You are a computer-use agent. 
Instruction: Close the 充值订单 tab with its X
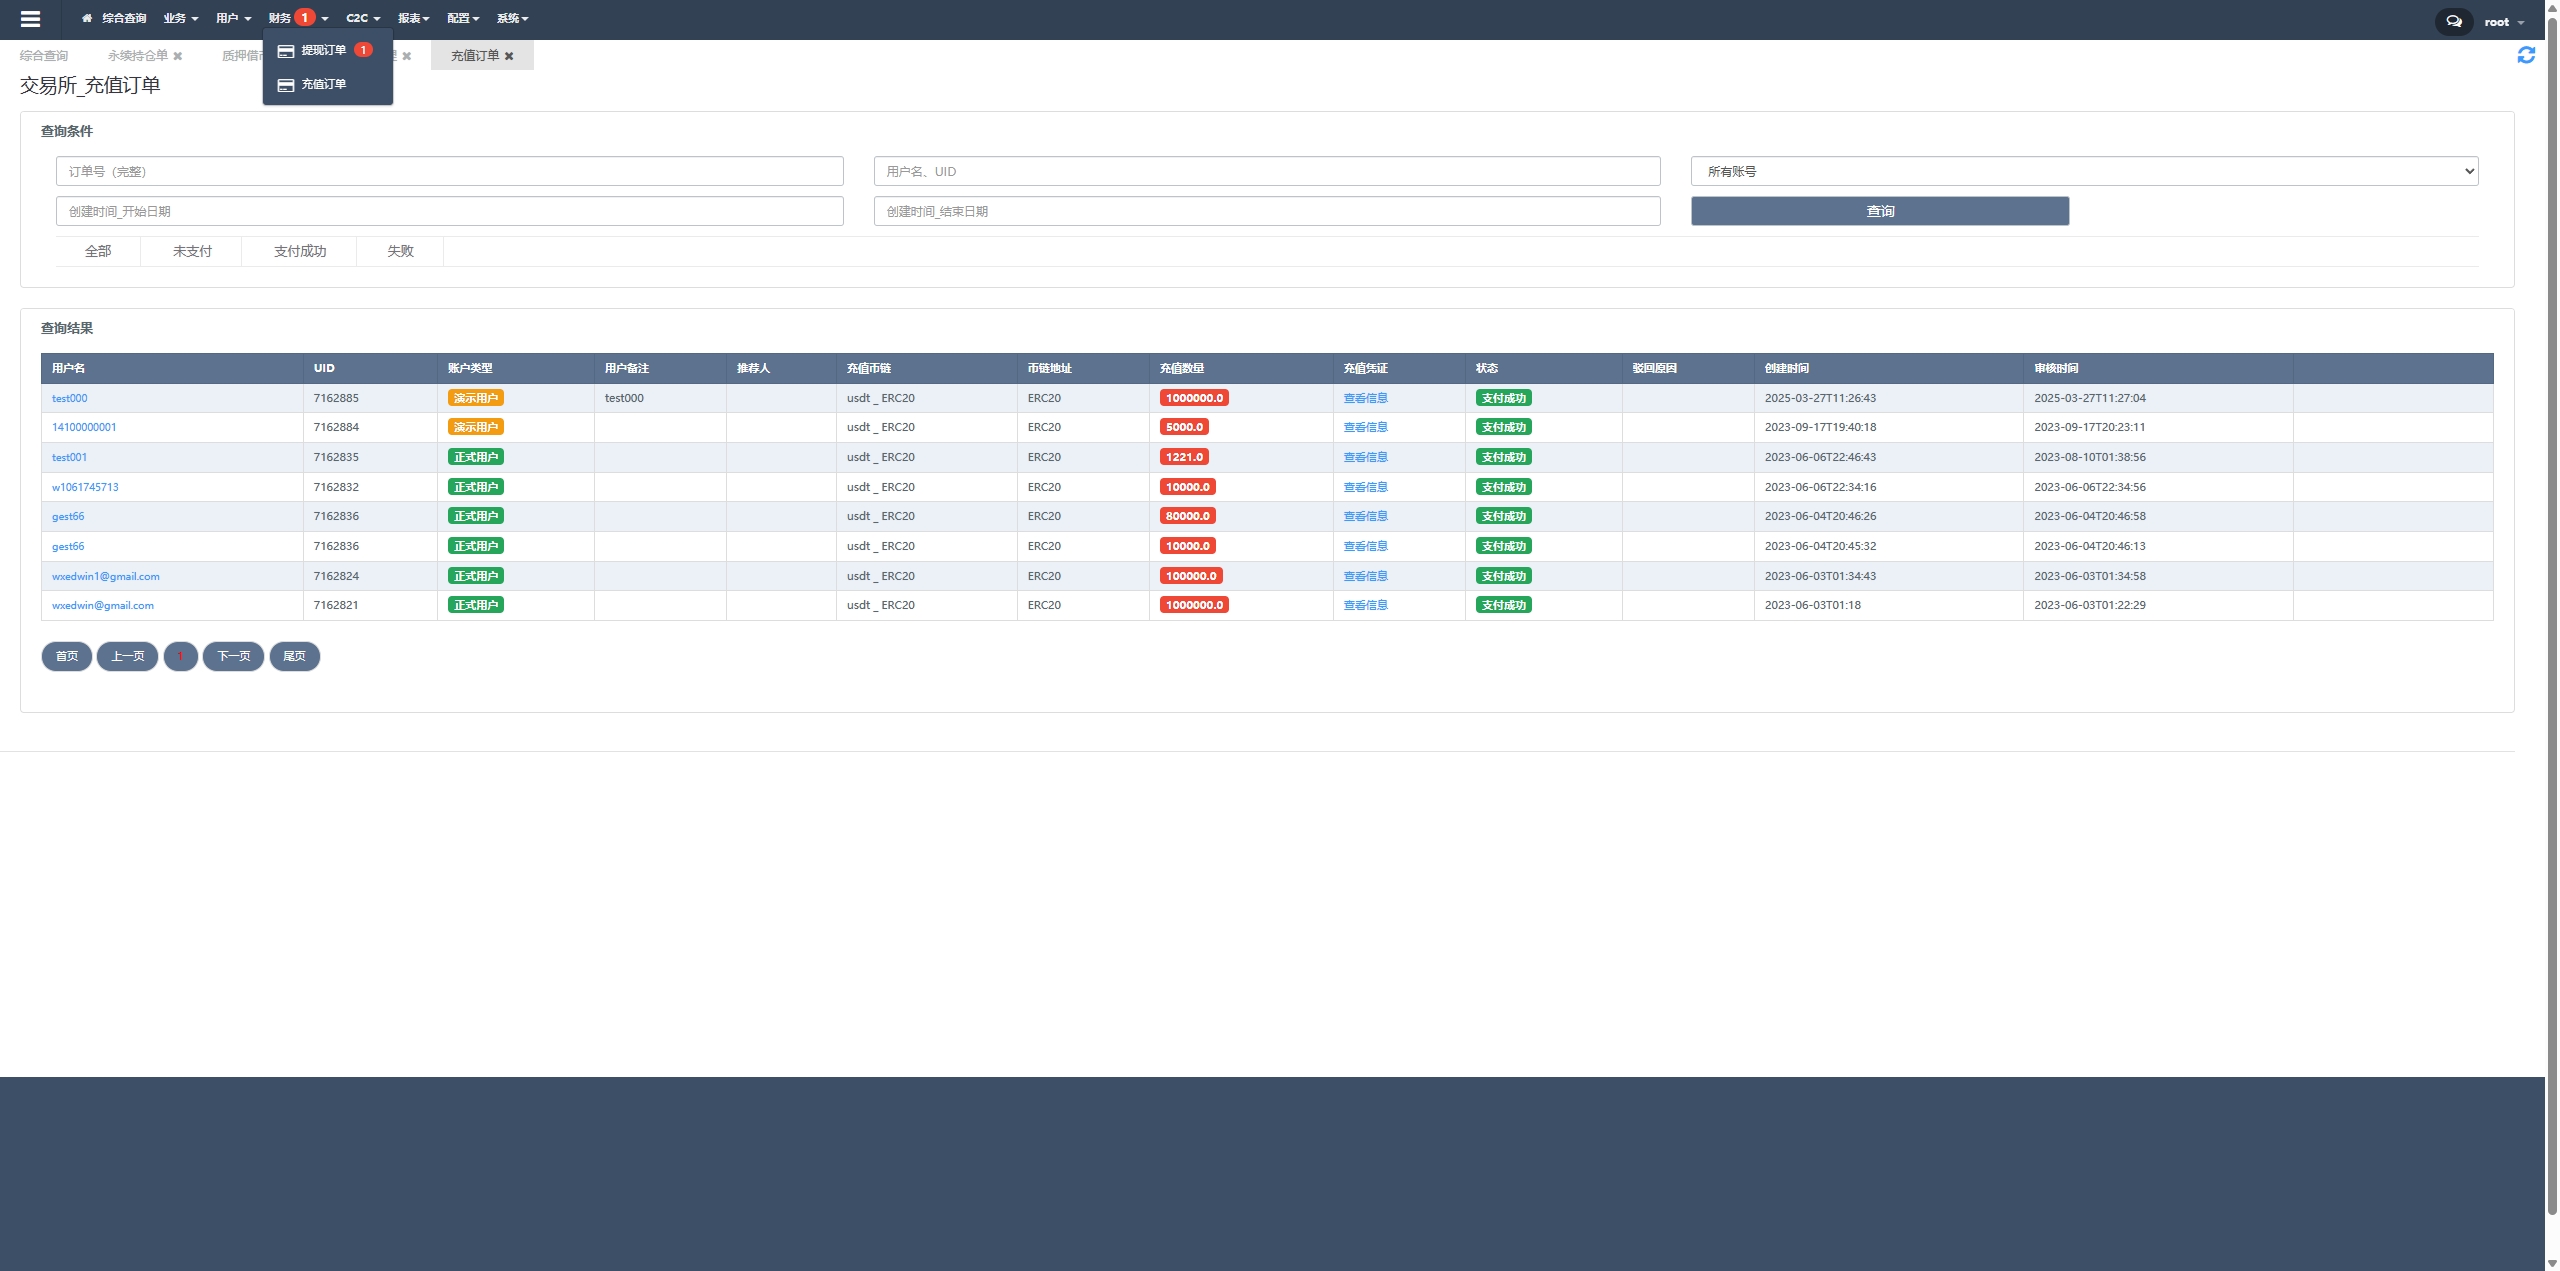(509, 56)
